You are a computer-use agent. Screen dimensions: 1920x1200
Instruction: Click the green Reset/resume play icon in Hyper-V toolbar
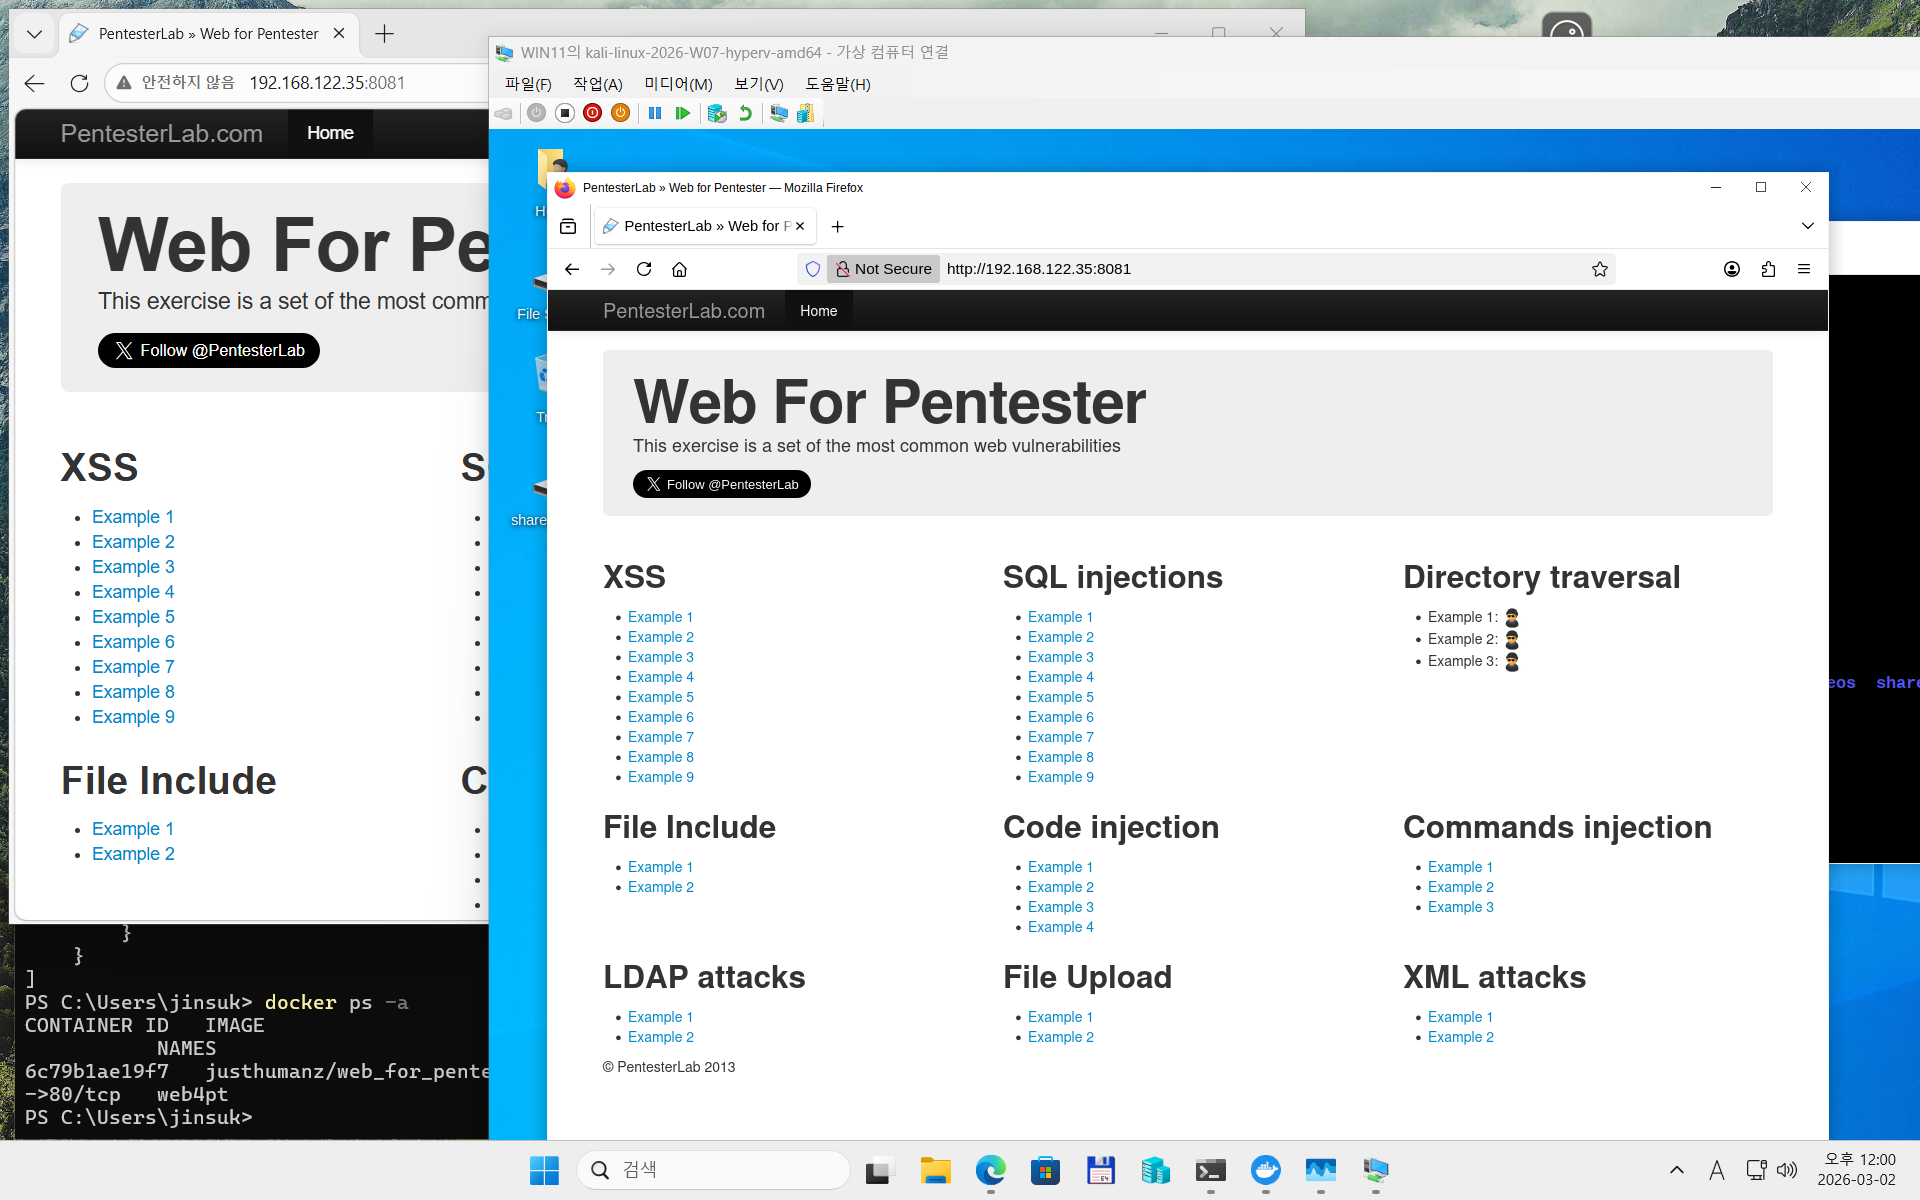coord(683,113)
